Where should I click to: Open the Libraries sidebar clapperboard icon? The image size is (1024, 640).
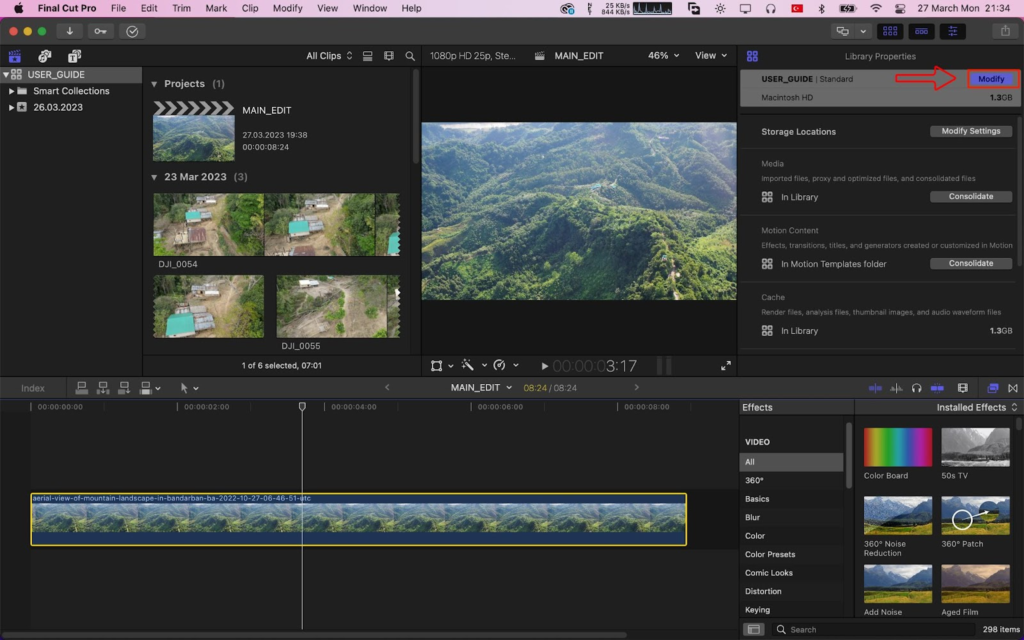(14, 56)
